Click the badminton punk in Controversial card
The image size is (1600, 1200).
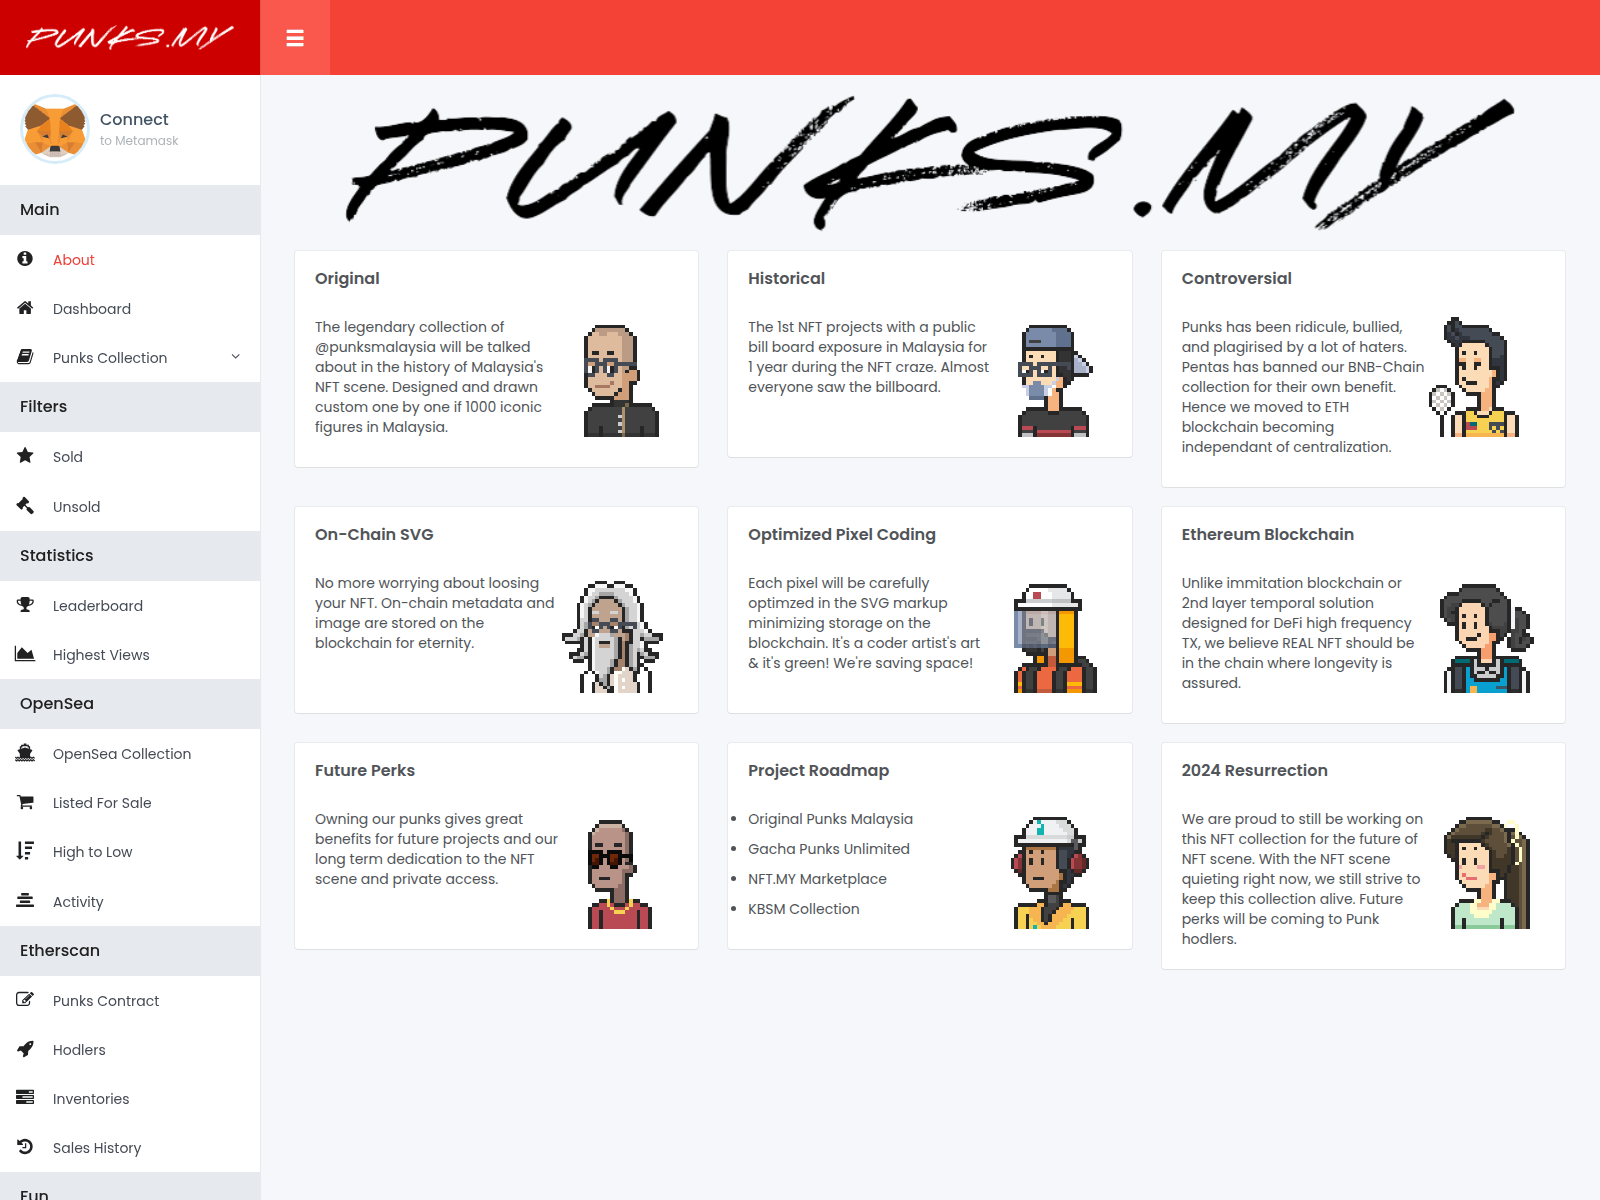(x=1476, y=377)
